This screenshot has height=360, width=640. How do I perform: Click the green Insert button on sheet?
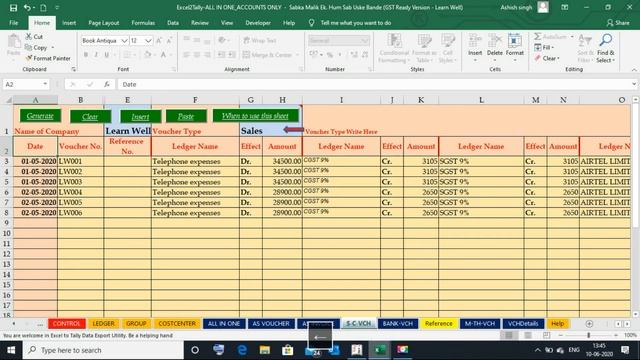140,117
